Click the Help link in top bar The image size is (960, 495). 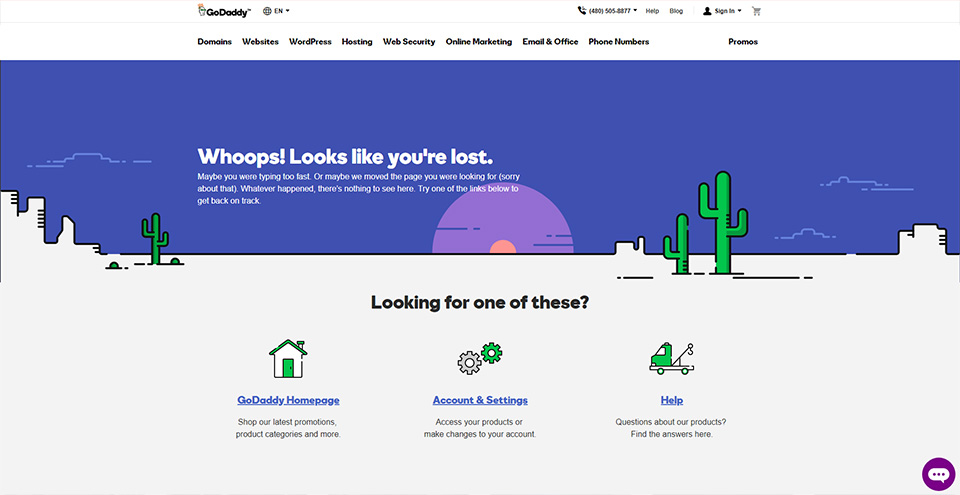652,11
